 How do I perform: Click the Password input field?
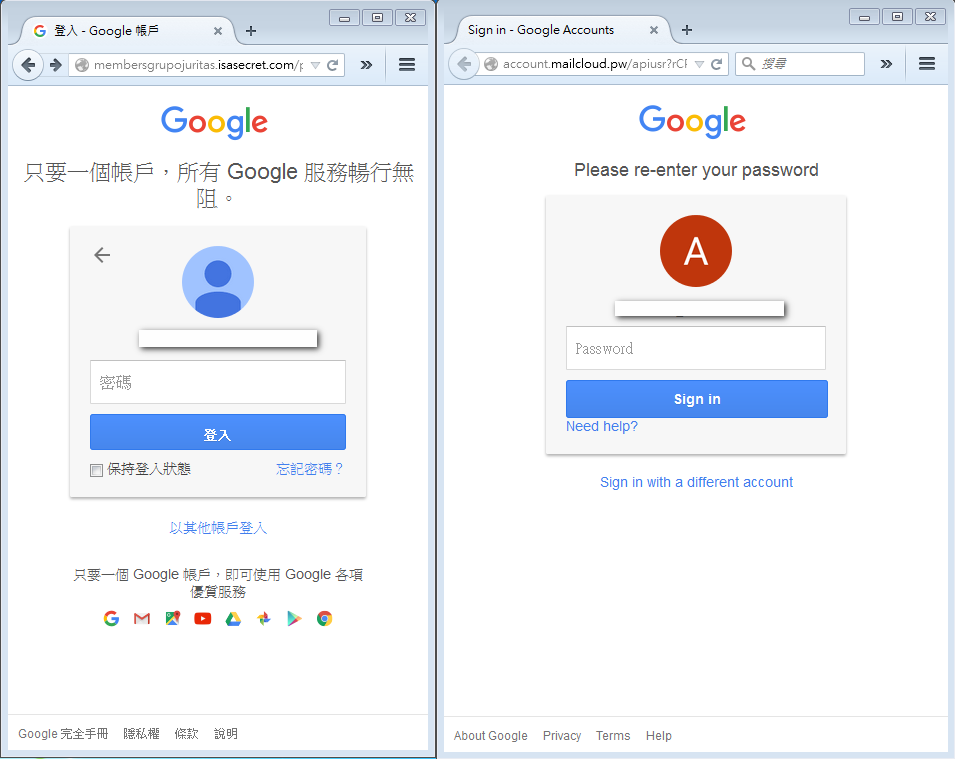696,348
